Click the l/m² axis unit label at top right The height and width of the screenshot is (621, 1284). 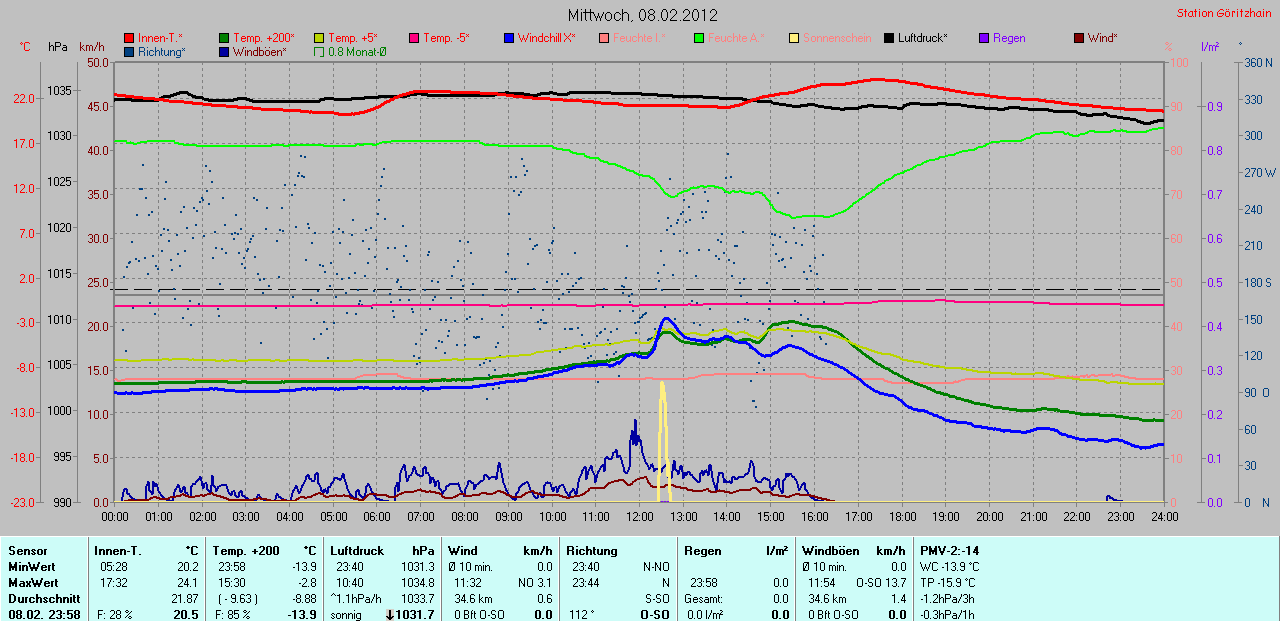tap(1209, 47)
